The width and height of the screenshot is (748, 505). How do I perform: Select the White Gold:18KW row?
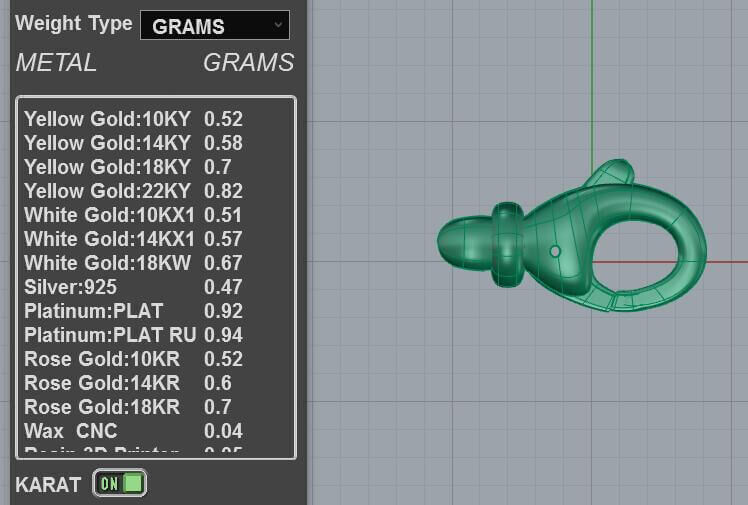134,263
